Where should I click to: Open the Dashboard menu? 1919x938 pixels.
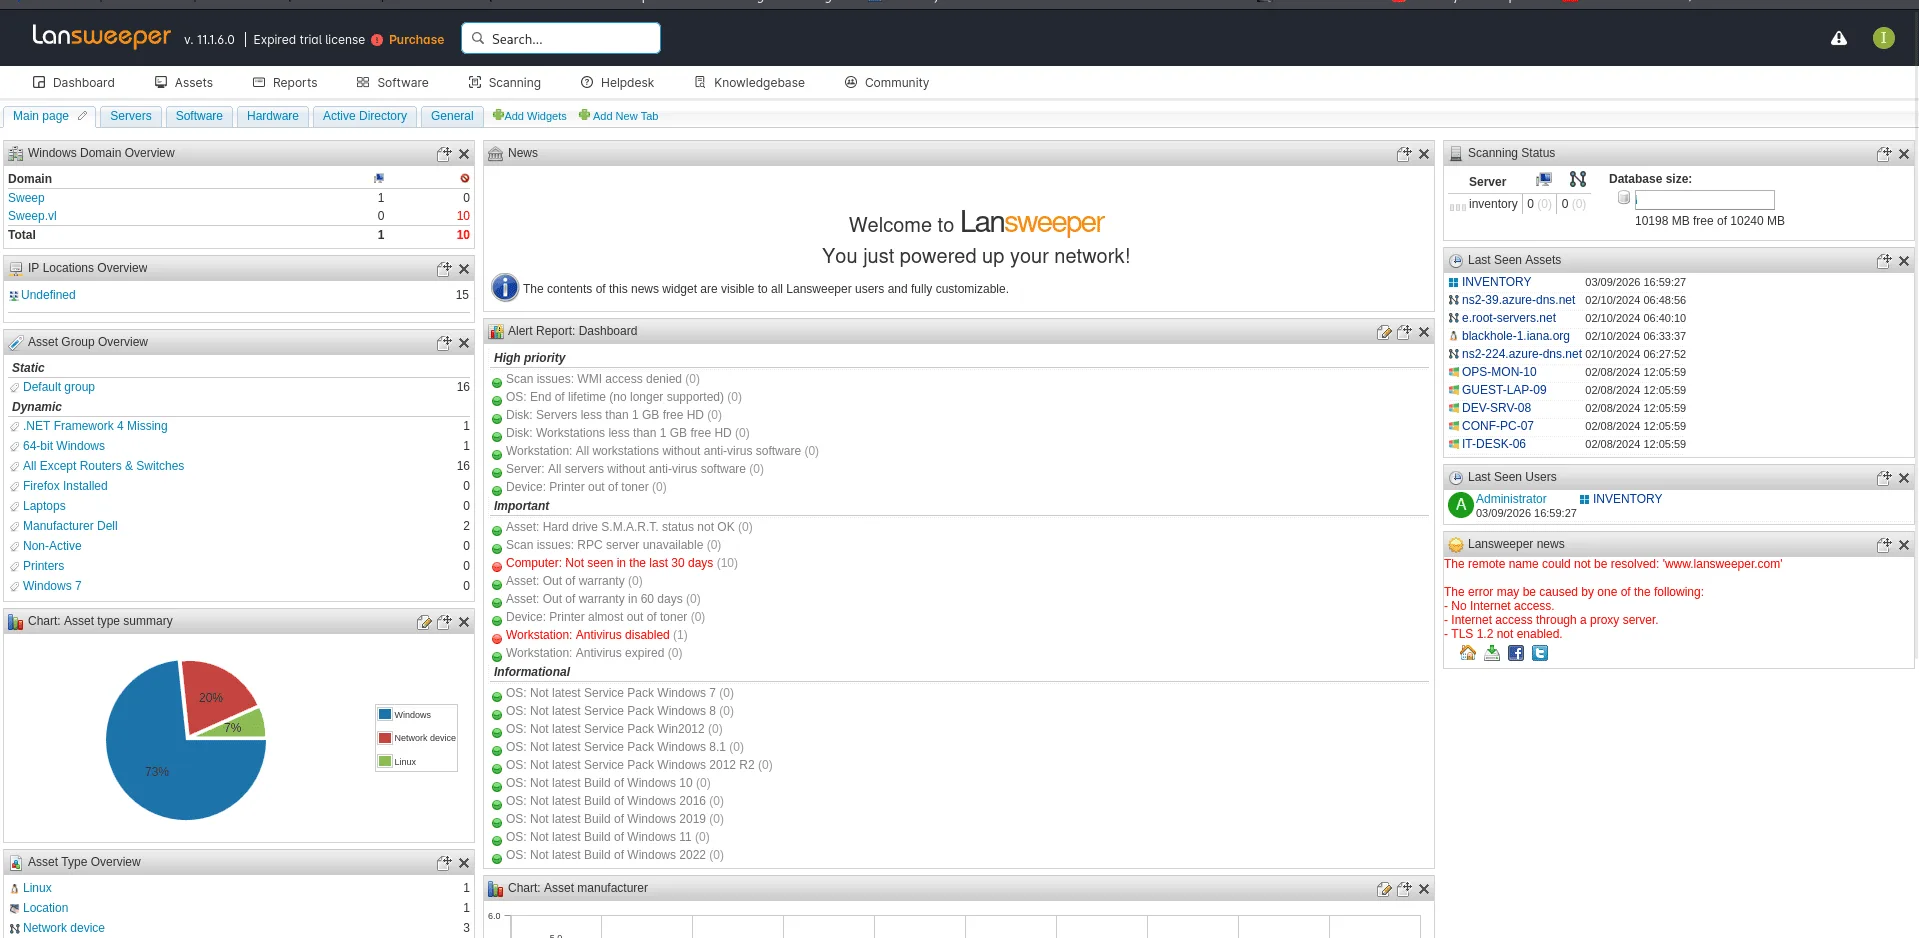74,83
